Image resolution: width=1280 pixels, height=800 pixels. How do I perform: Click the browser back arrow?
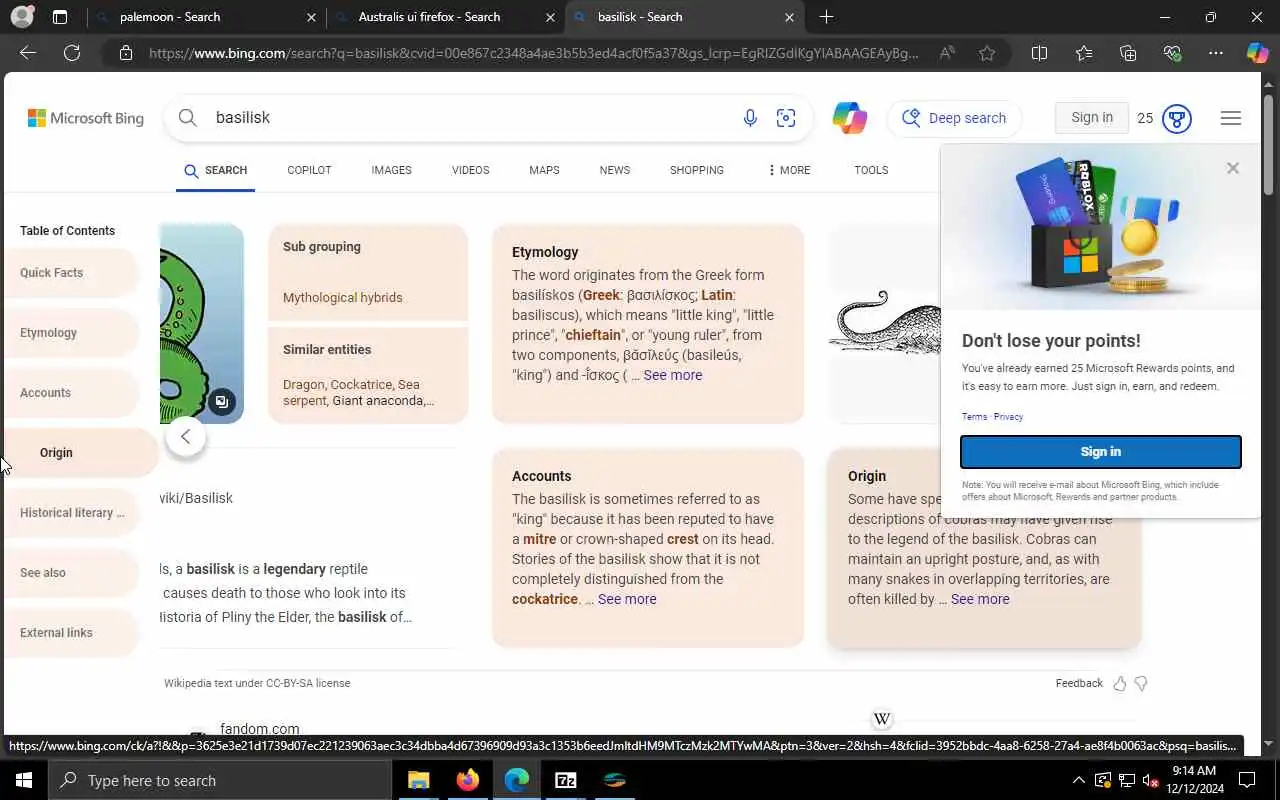point(28,53)
